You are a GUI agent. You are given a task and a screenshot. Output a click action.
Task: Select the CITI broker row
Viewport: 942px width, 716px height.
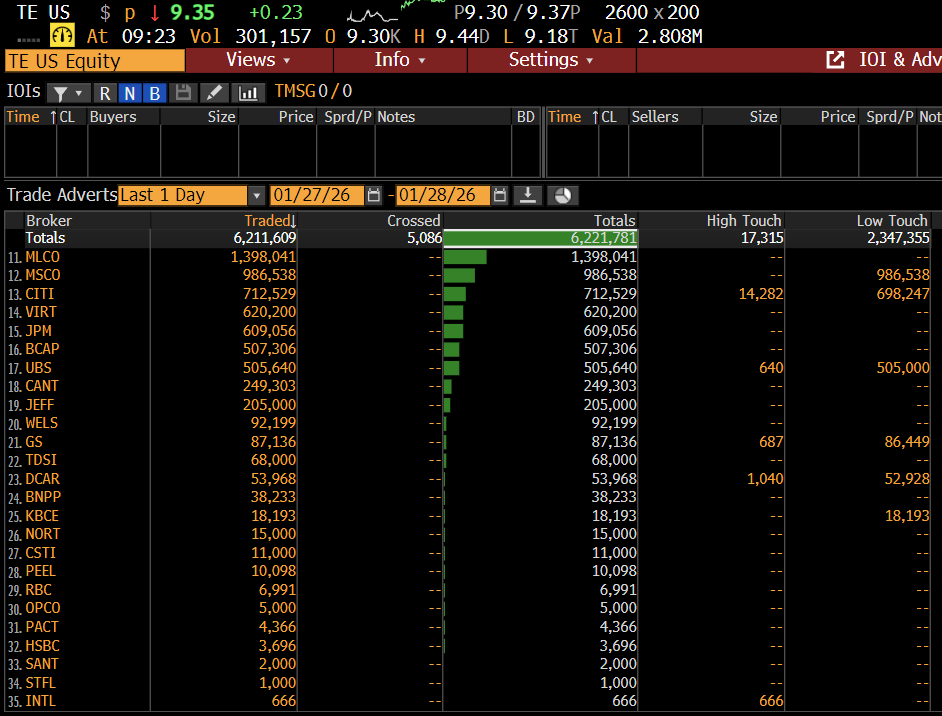coord(469,294)
